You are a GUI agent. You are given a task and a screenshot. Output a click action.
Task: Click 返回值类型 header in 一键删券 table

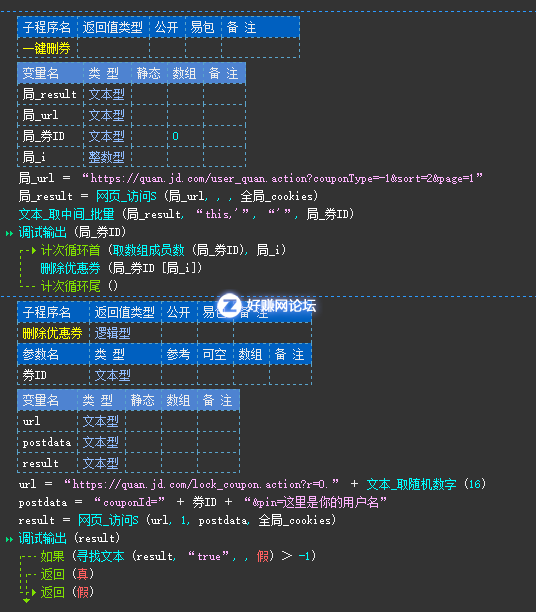tap(112, 28)
